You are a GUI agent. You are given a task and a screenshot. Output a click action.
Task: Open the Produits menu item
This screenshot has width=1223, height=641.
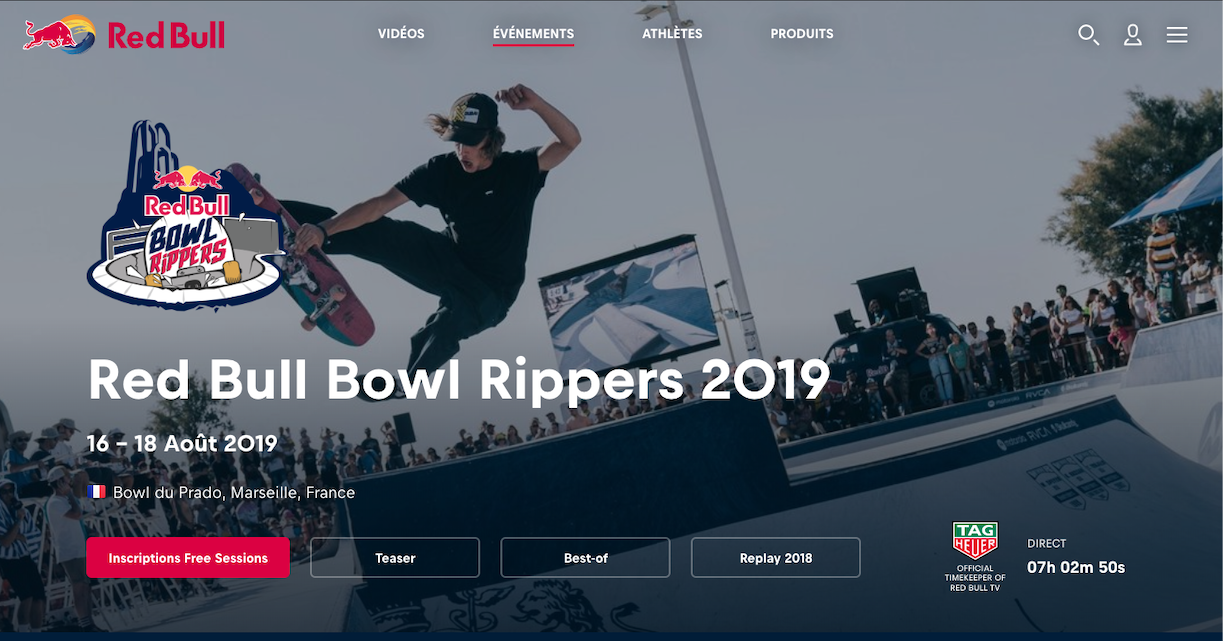point(802,34)
